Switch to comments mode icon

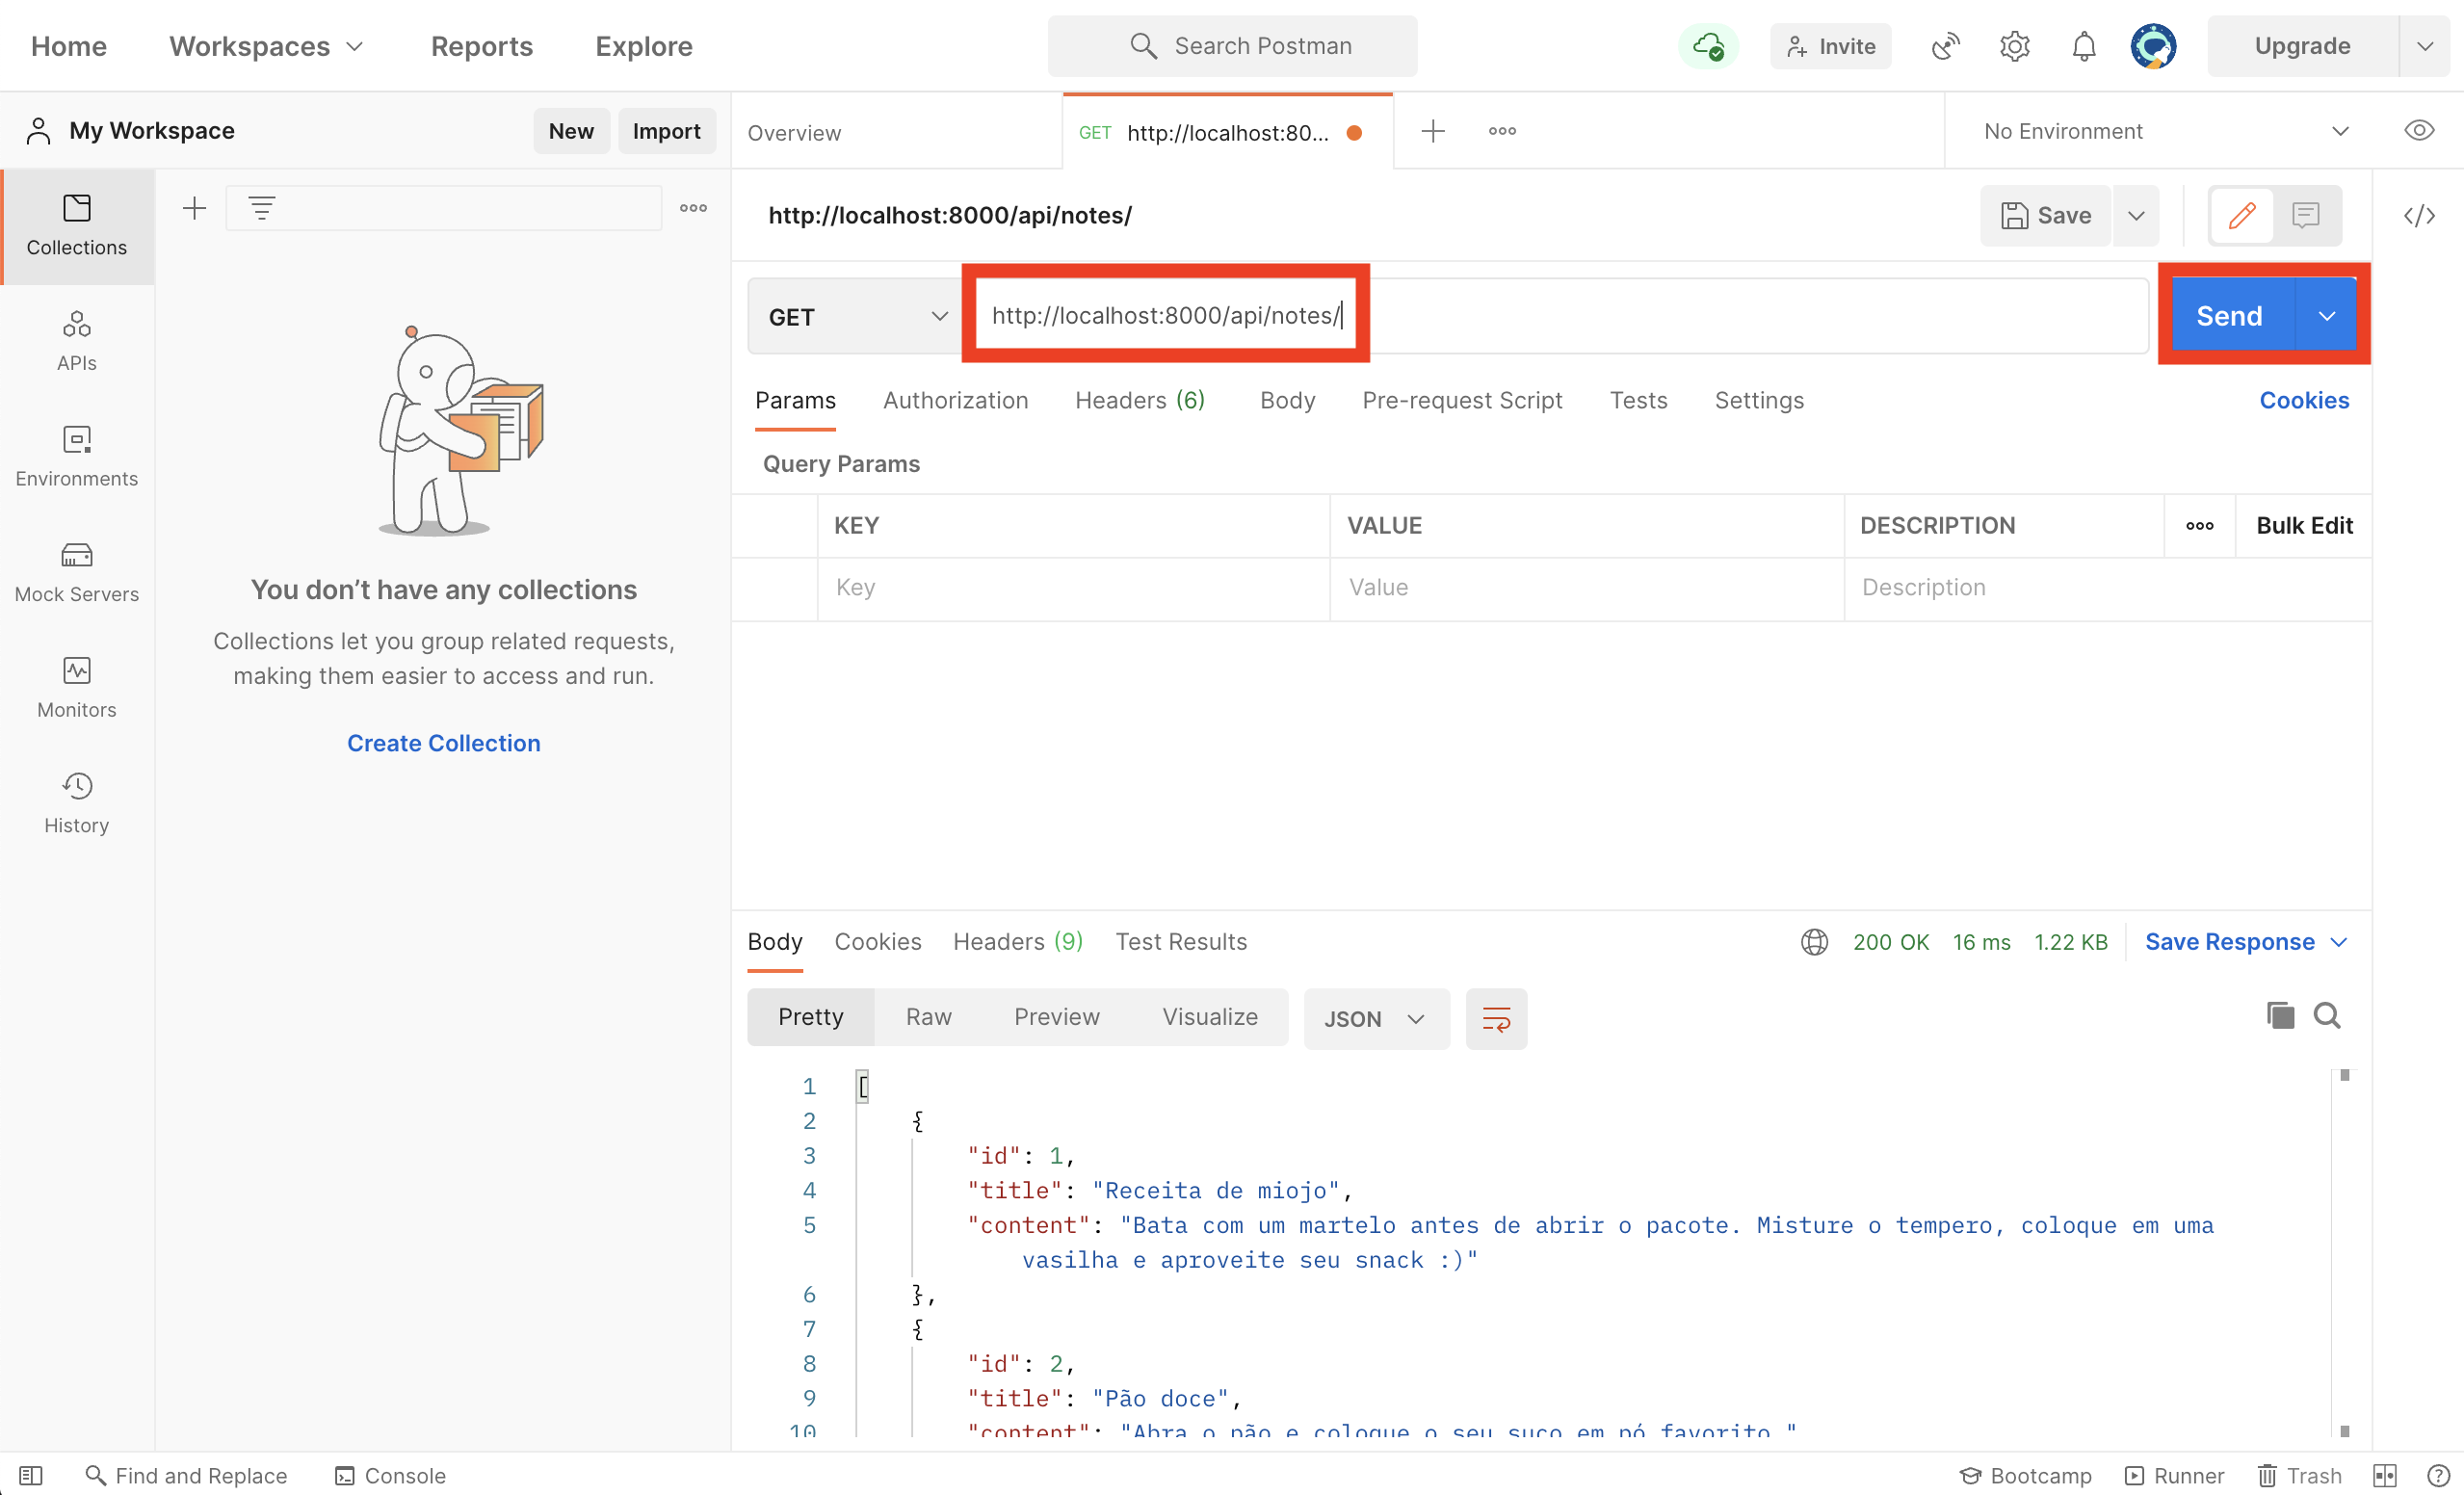[2305, 215]
